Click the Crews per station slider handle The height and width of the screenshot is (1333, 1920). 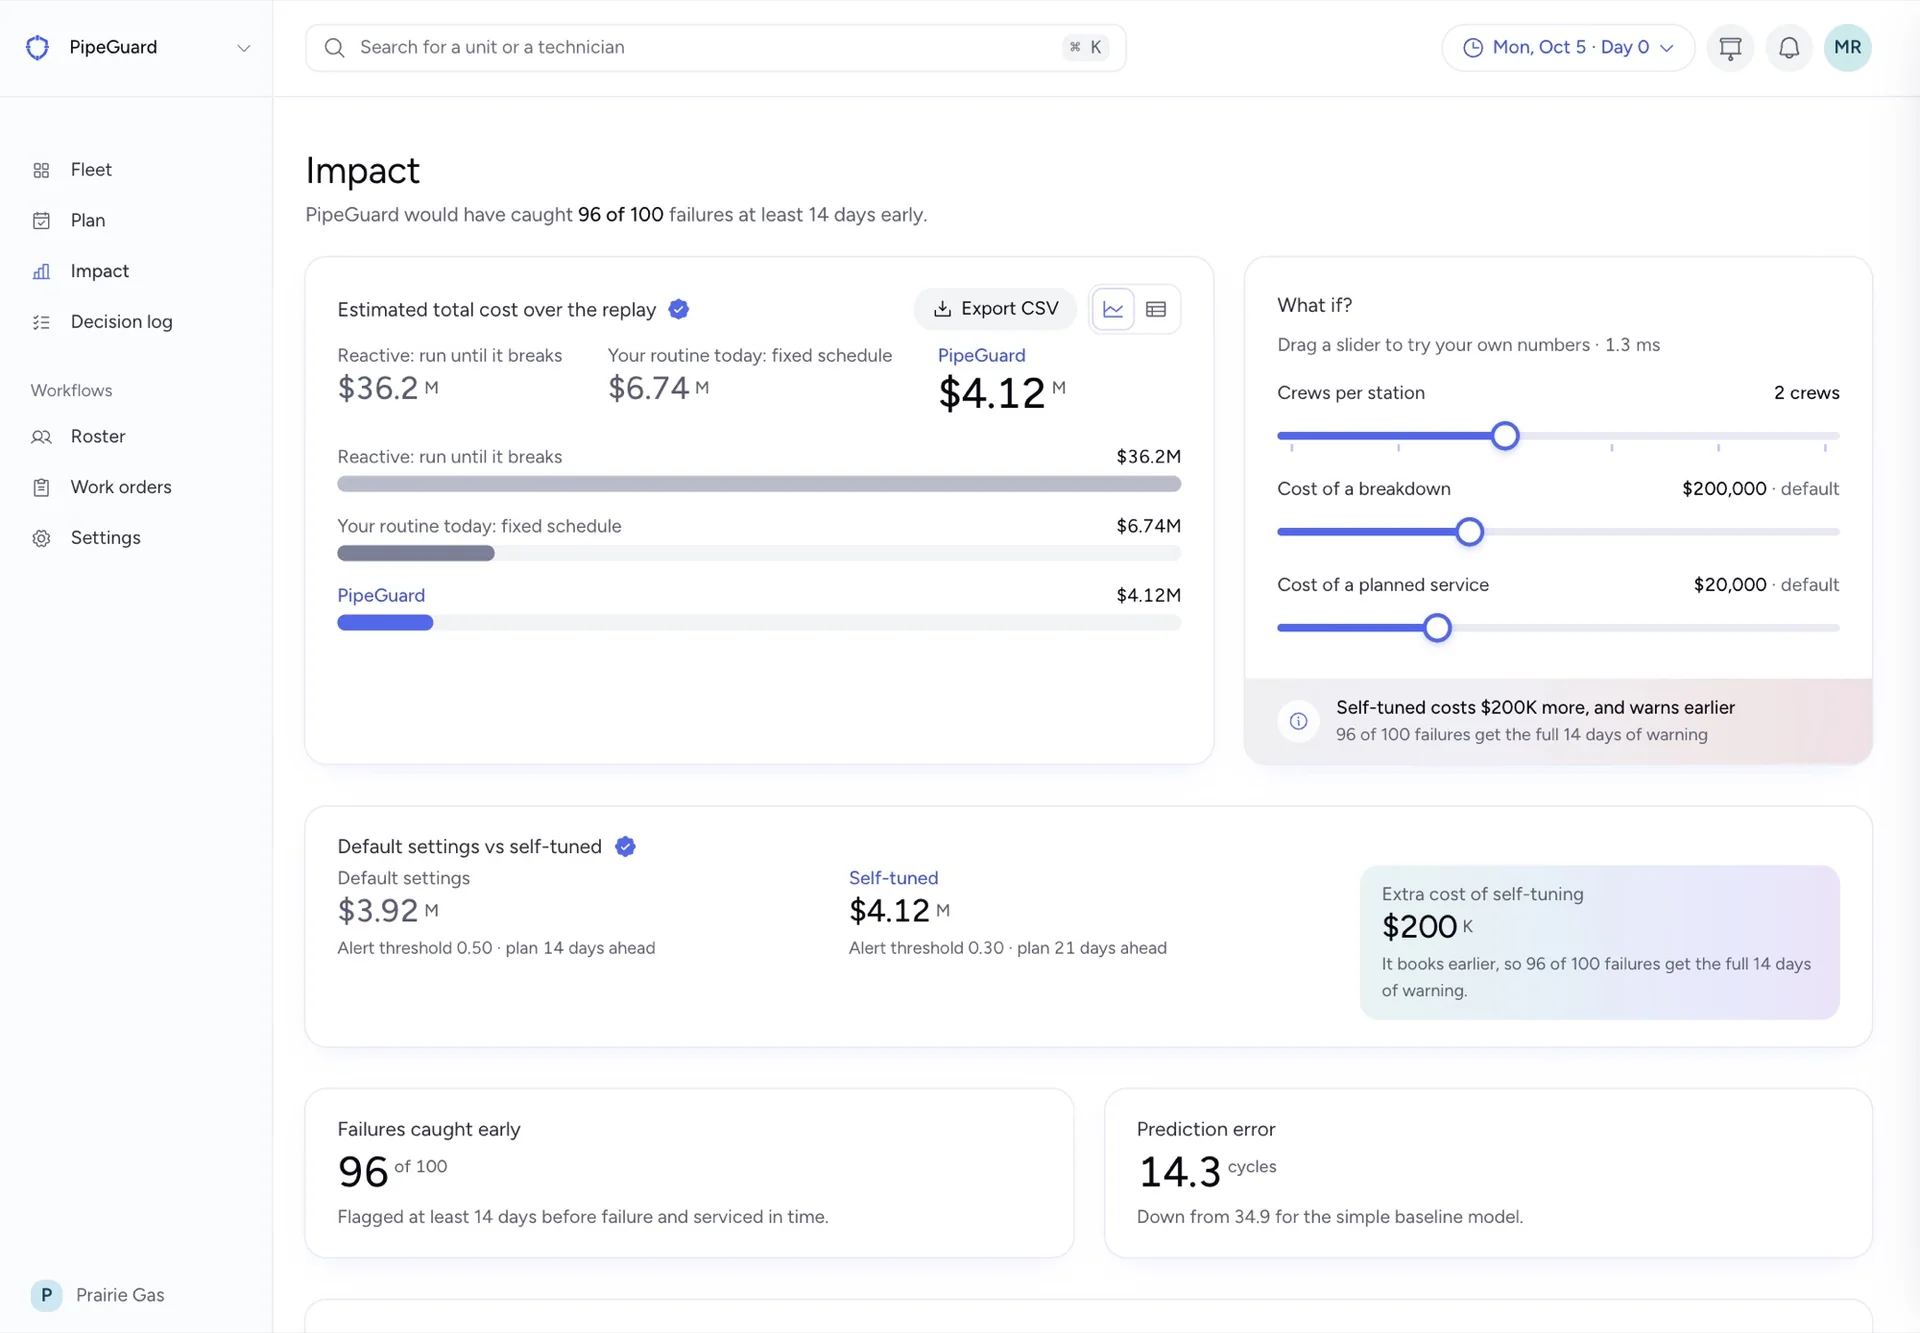(1505, 436)
